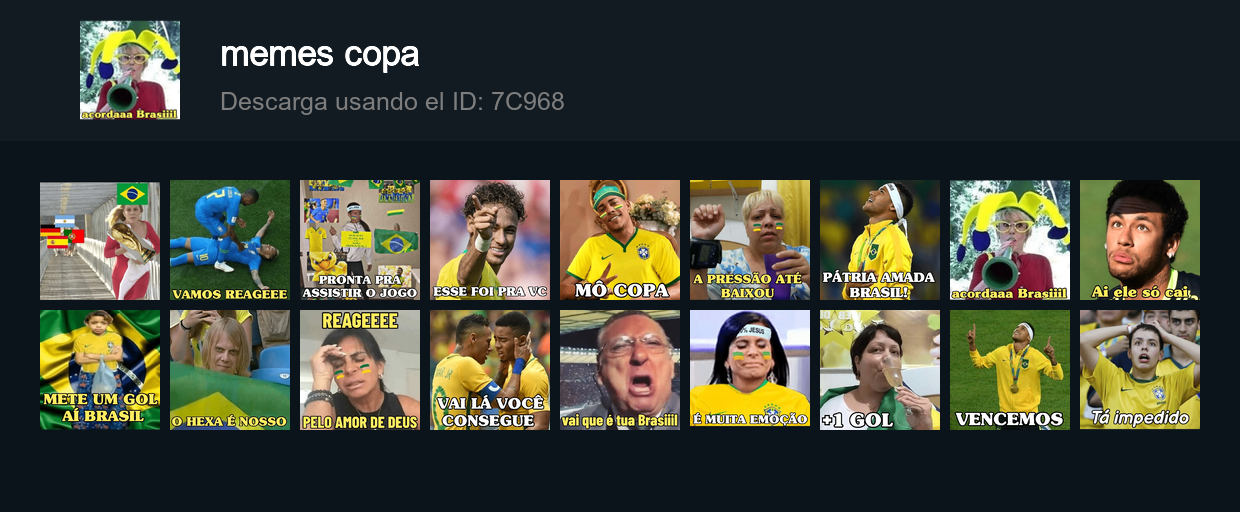Open the "A PRESSÃO ATÉ BAIXOU" sticker

click(750, 240)
